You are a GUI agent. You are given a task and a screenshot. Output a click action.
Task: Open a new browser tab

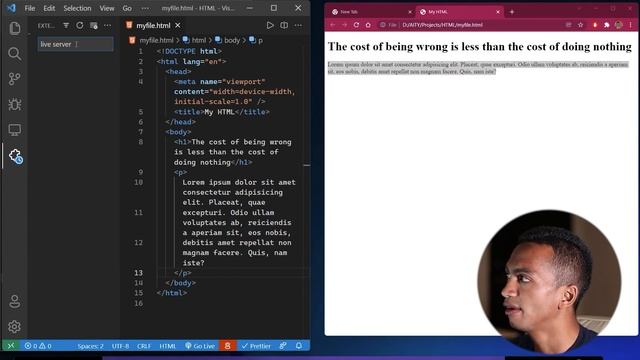512,12
